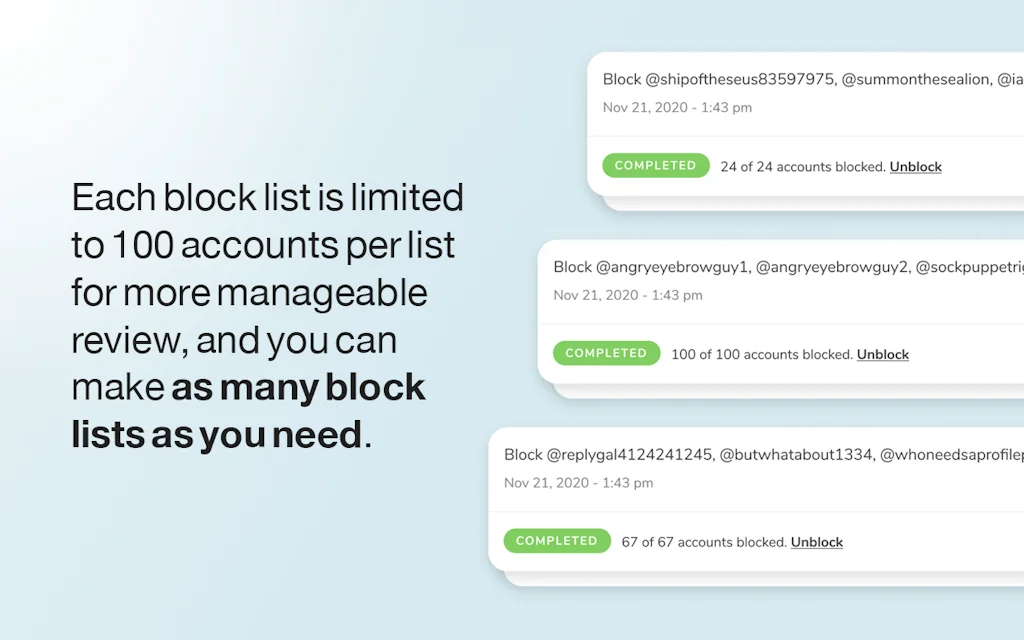Click Unblock on the 100 of 100 accounts card
Screen dimensions: 1024x640
coord(882,354)
